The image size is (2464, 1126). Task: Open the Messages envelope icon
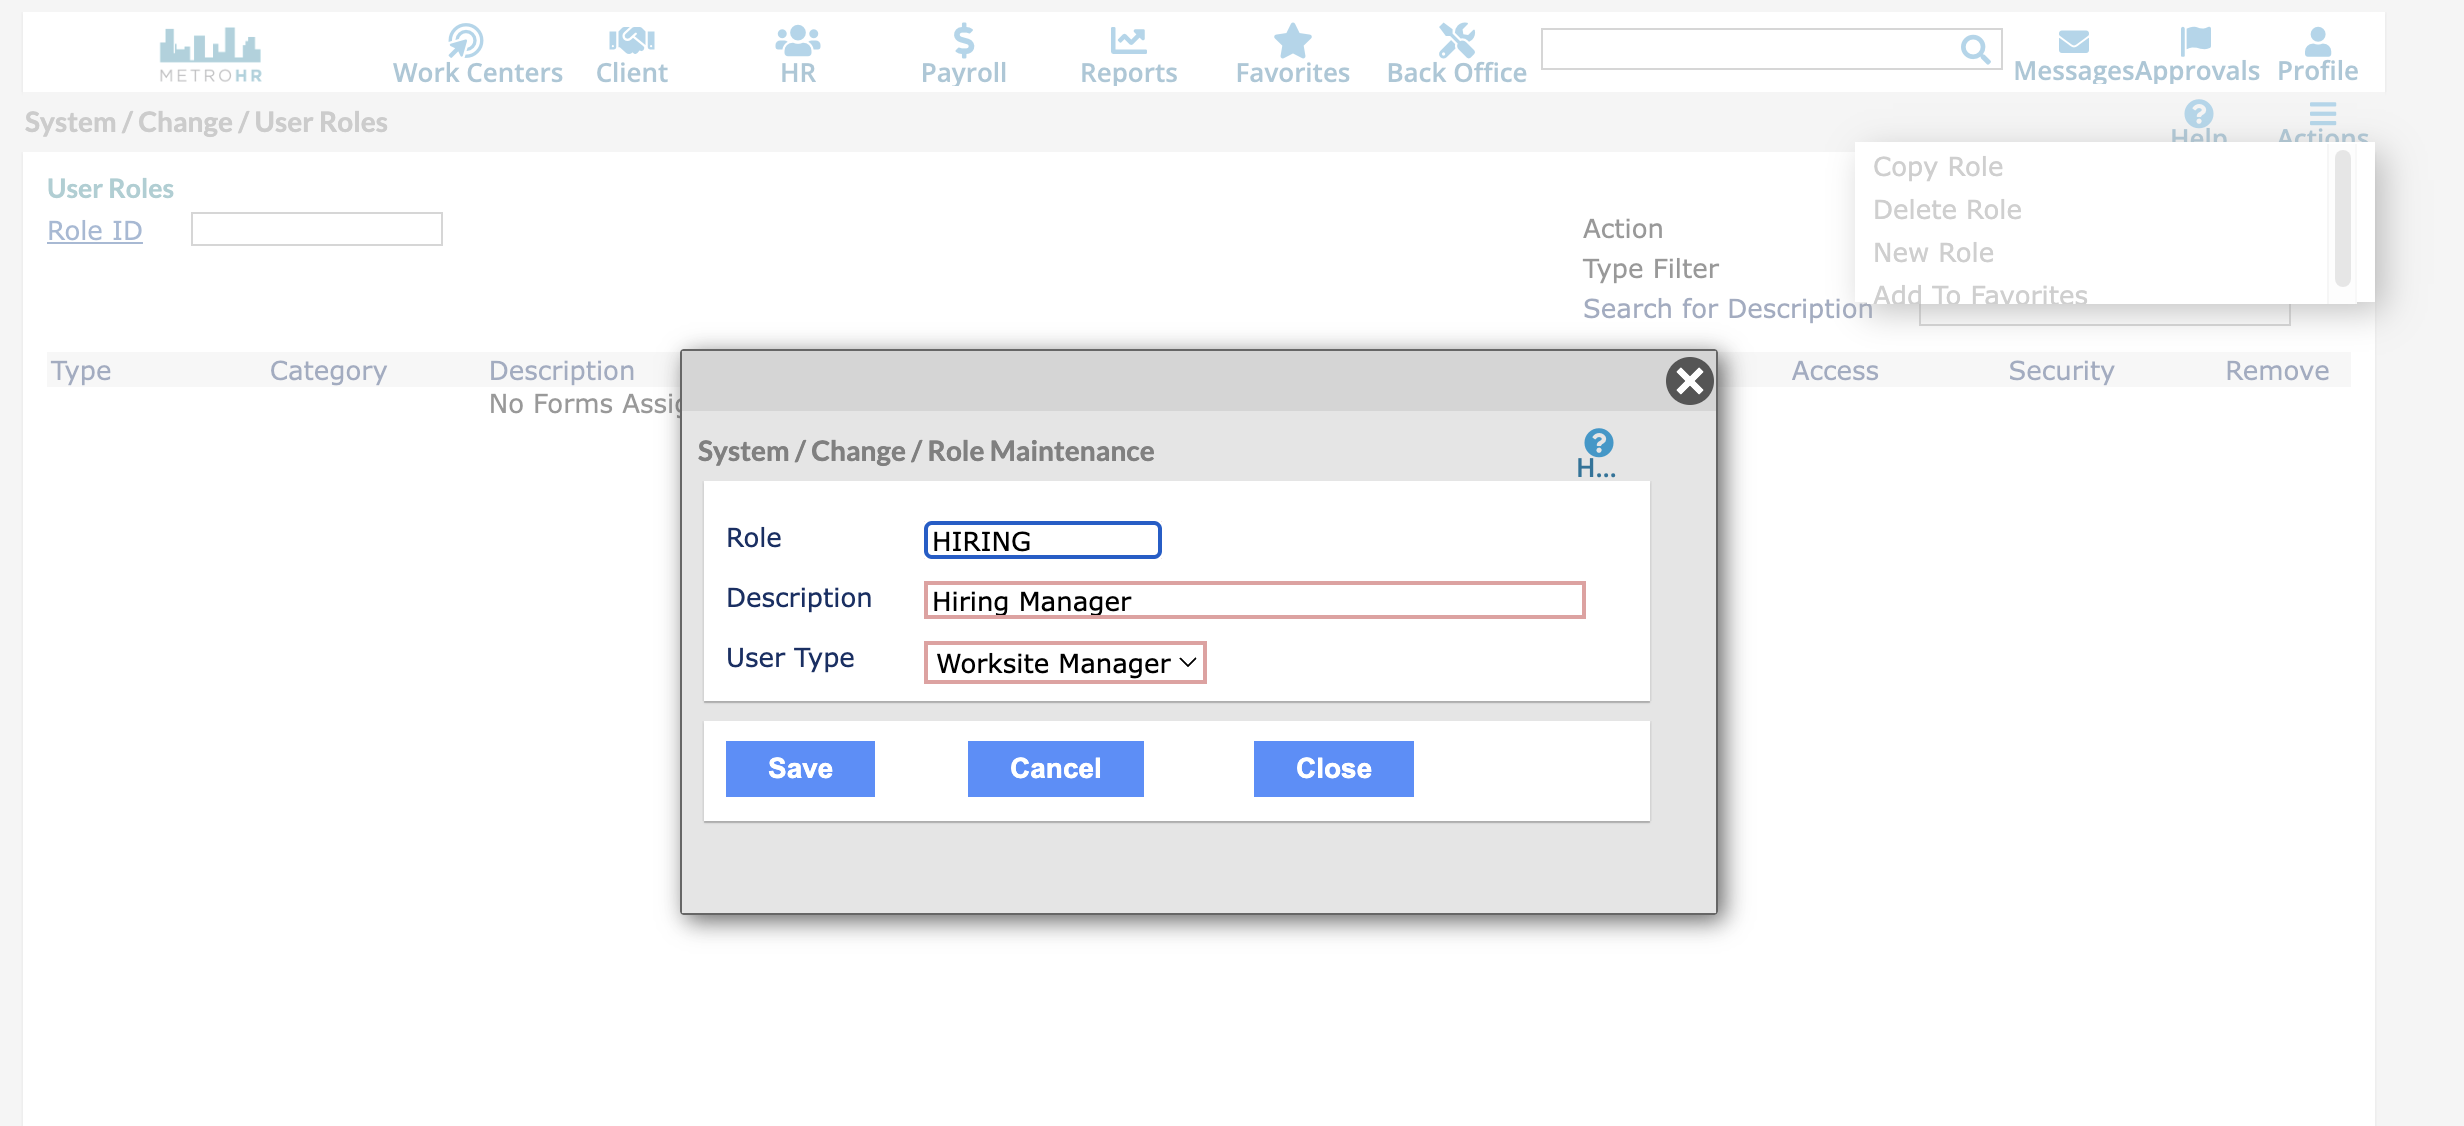coord(2073,41)
